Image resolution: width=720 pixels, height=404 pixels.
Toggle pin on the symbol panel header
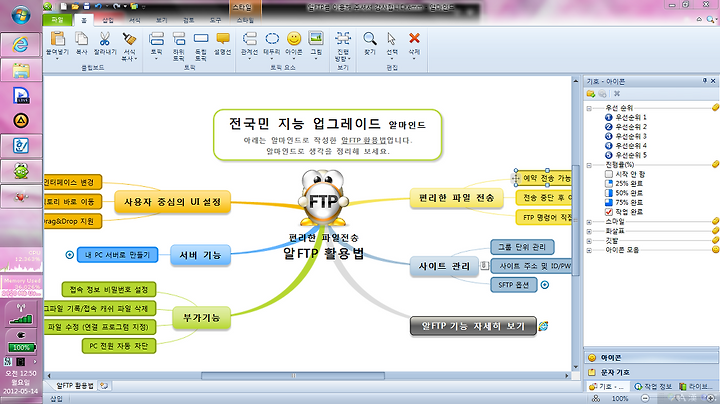(x=705, y=81)
